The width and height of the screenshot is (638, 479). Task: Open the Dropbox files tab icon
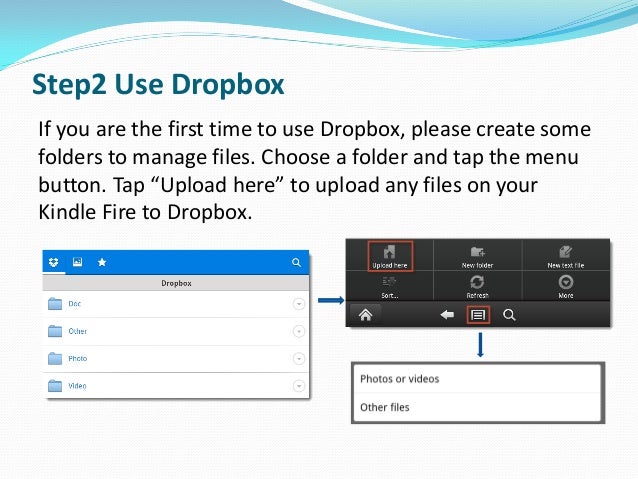coord(54,262)
